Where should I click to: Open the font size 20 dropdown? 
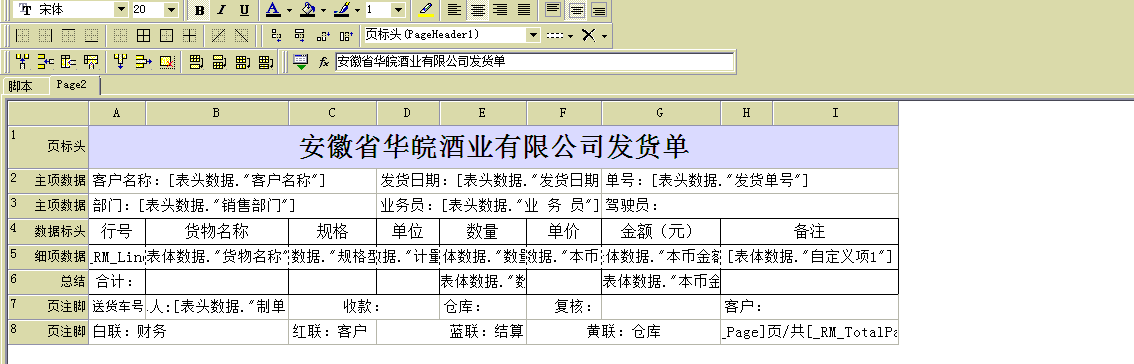point(171,10)
